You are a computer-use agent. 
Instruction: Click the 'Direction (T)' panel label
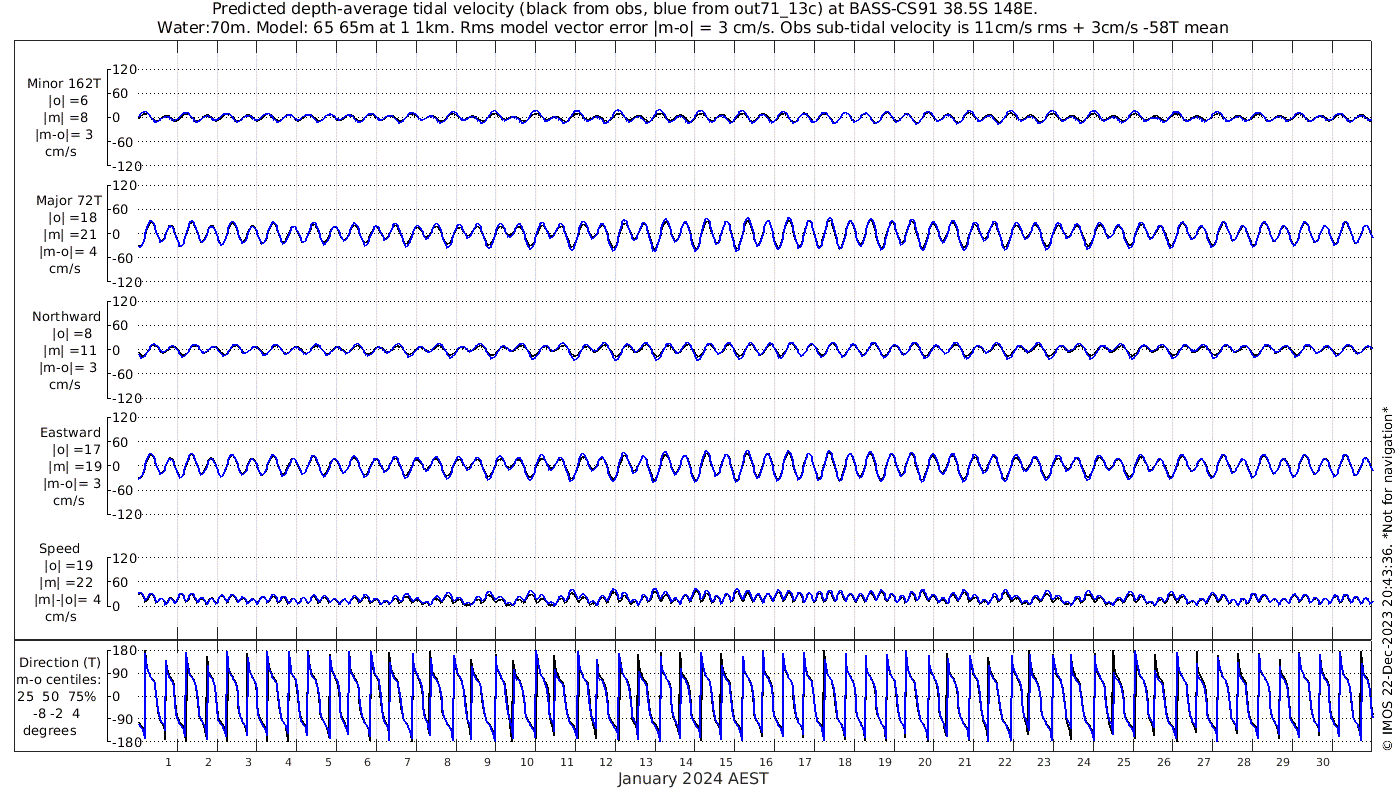(61, 662)
